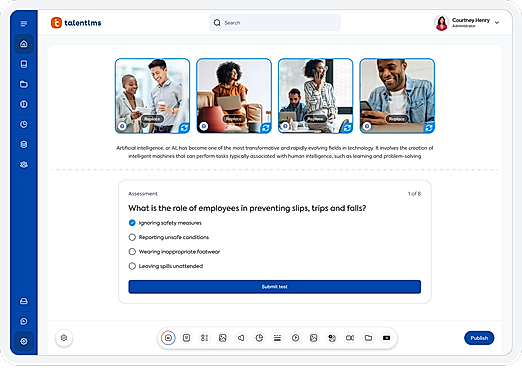Add a camera recording block from toolbar
Image resolution: width=522 pixels, height=368 pixels.
point(350,338)
